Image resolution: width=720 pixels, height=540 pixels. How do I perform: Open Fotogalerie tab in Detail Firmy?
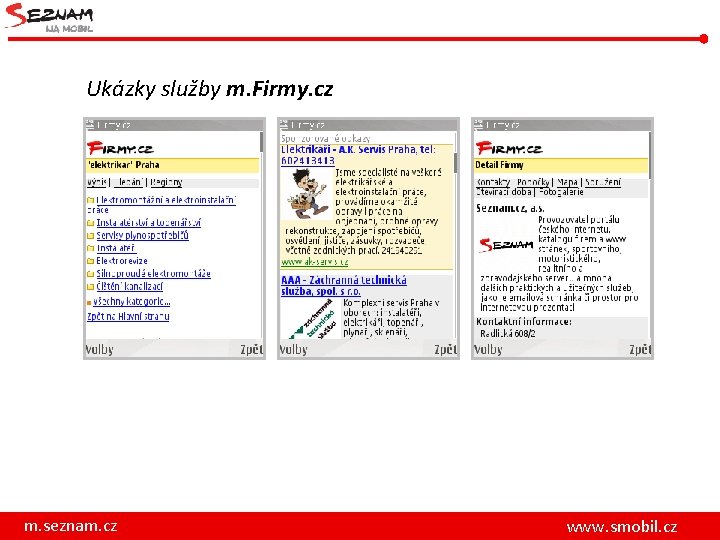tap(561, 192)
